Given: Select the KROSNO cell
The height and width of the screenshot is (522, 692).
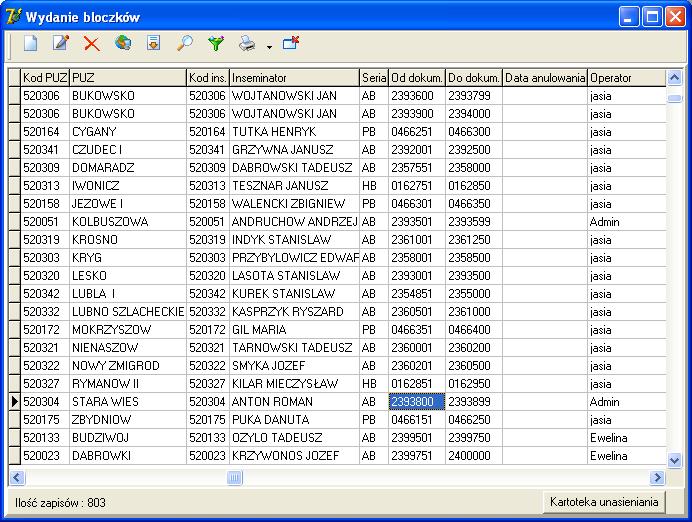Looking at the screenshot, I should (128, 240).
